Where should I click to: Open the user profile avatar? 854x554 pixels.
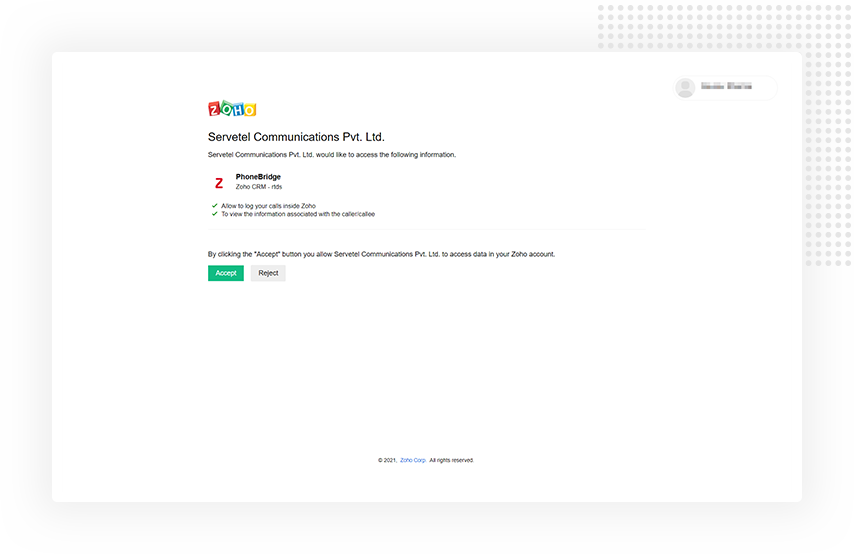coord(685,87)
